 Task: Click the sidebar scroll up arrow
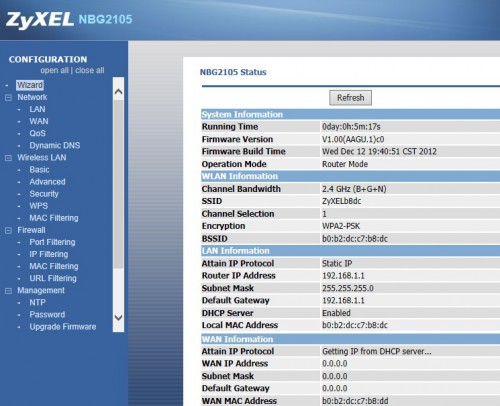tap(118, 91)
